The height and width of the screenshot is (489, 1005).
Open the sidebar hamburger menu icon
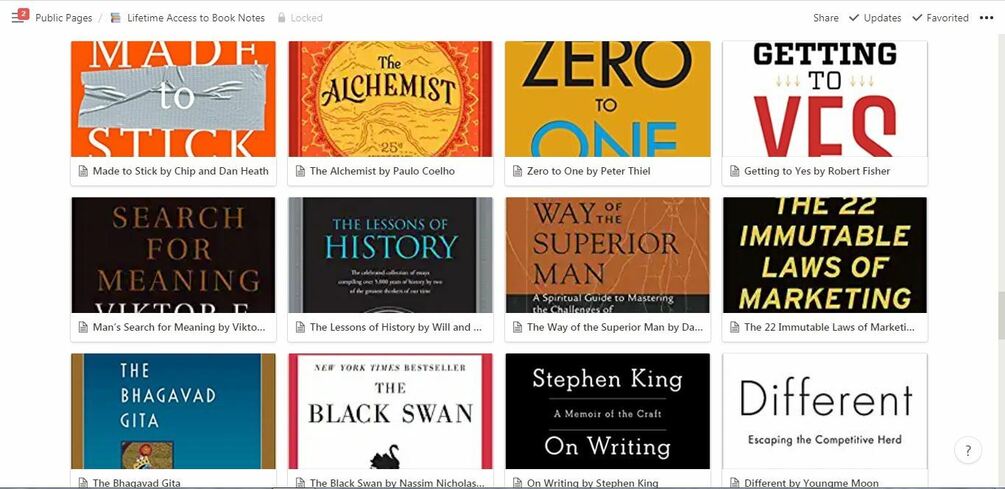tap(17, 17)
